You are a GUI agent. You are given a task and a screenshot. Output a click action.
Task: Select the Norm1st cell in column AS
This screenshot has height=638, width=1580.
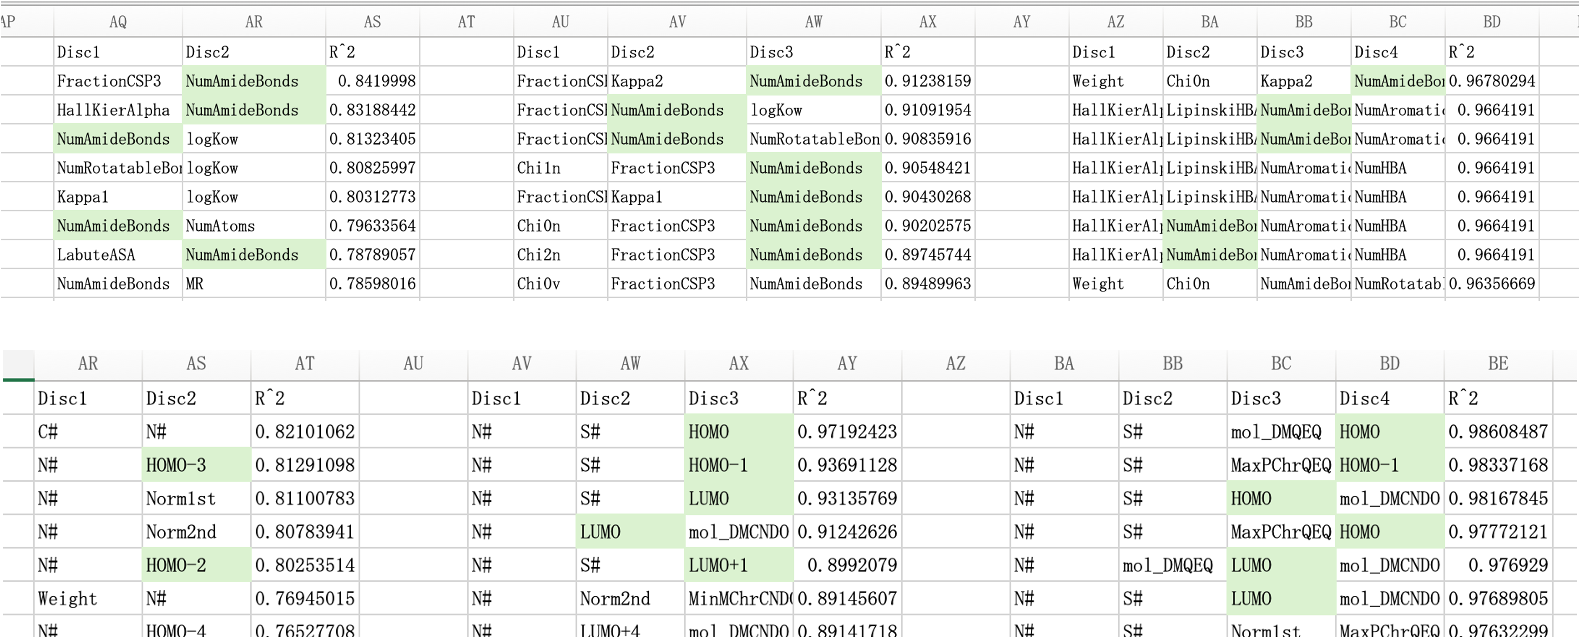[x=196, y=498]
